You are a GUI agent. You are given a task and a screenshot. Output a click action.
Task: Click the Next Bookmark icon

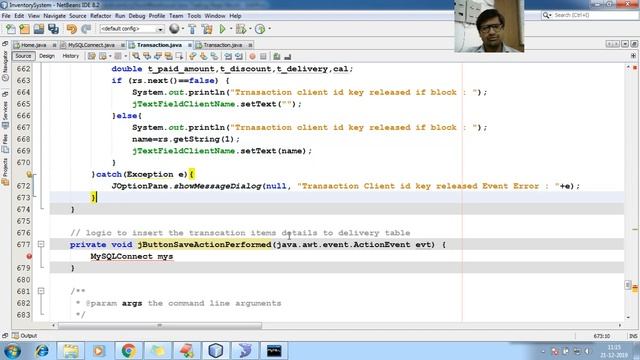coord(203,56)
